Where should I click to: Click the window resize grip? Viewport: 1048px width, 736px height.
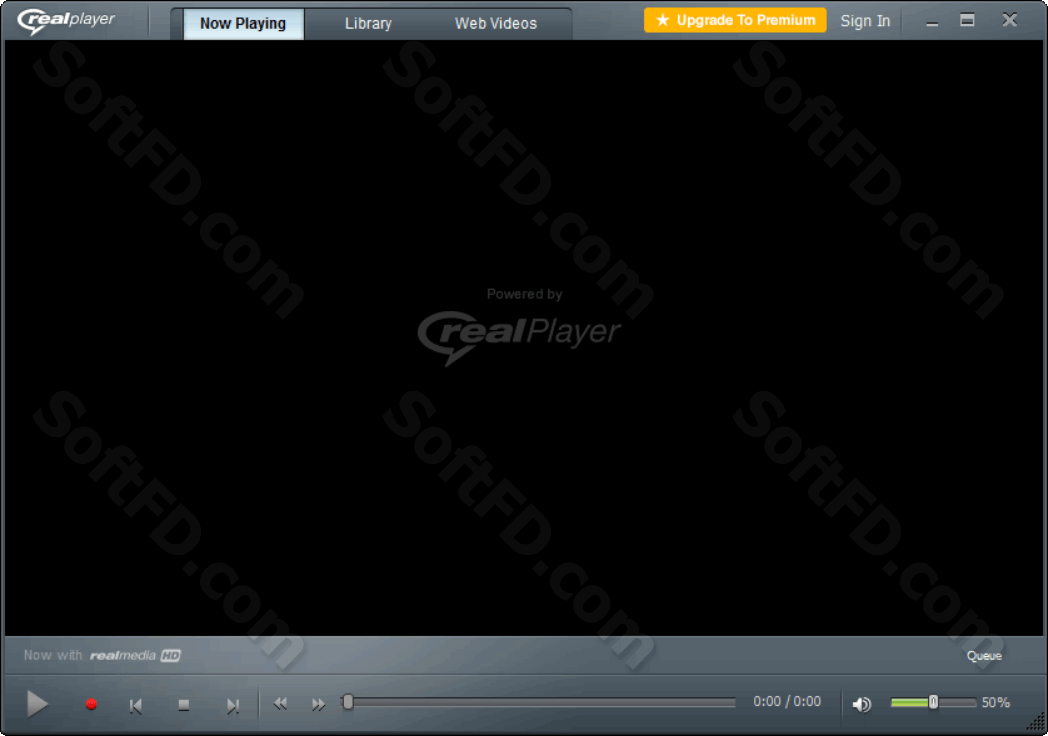coord(1036,722)
